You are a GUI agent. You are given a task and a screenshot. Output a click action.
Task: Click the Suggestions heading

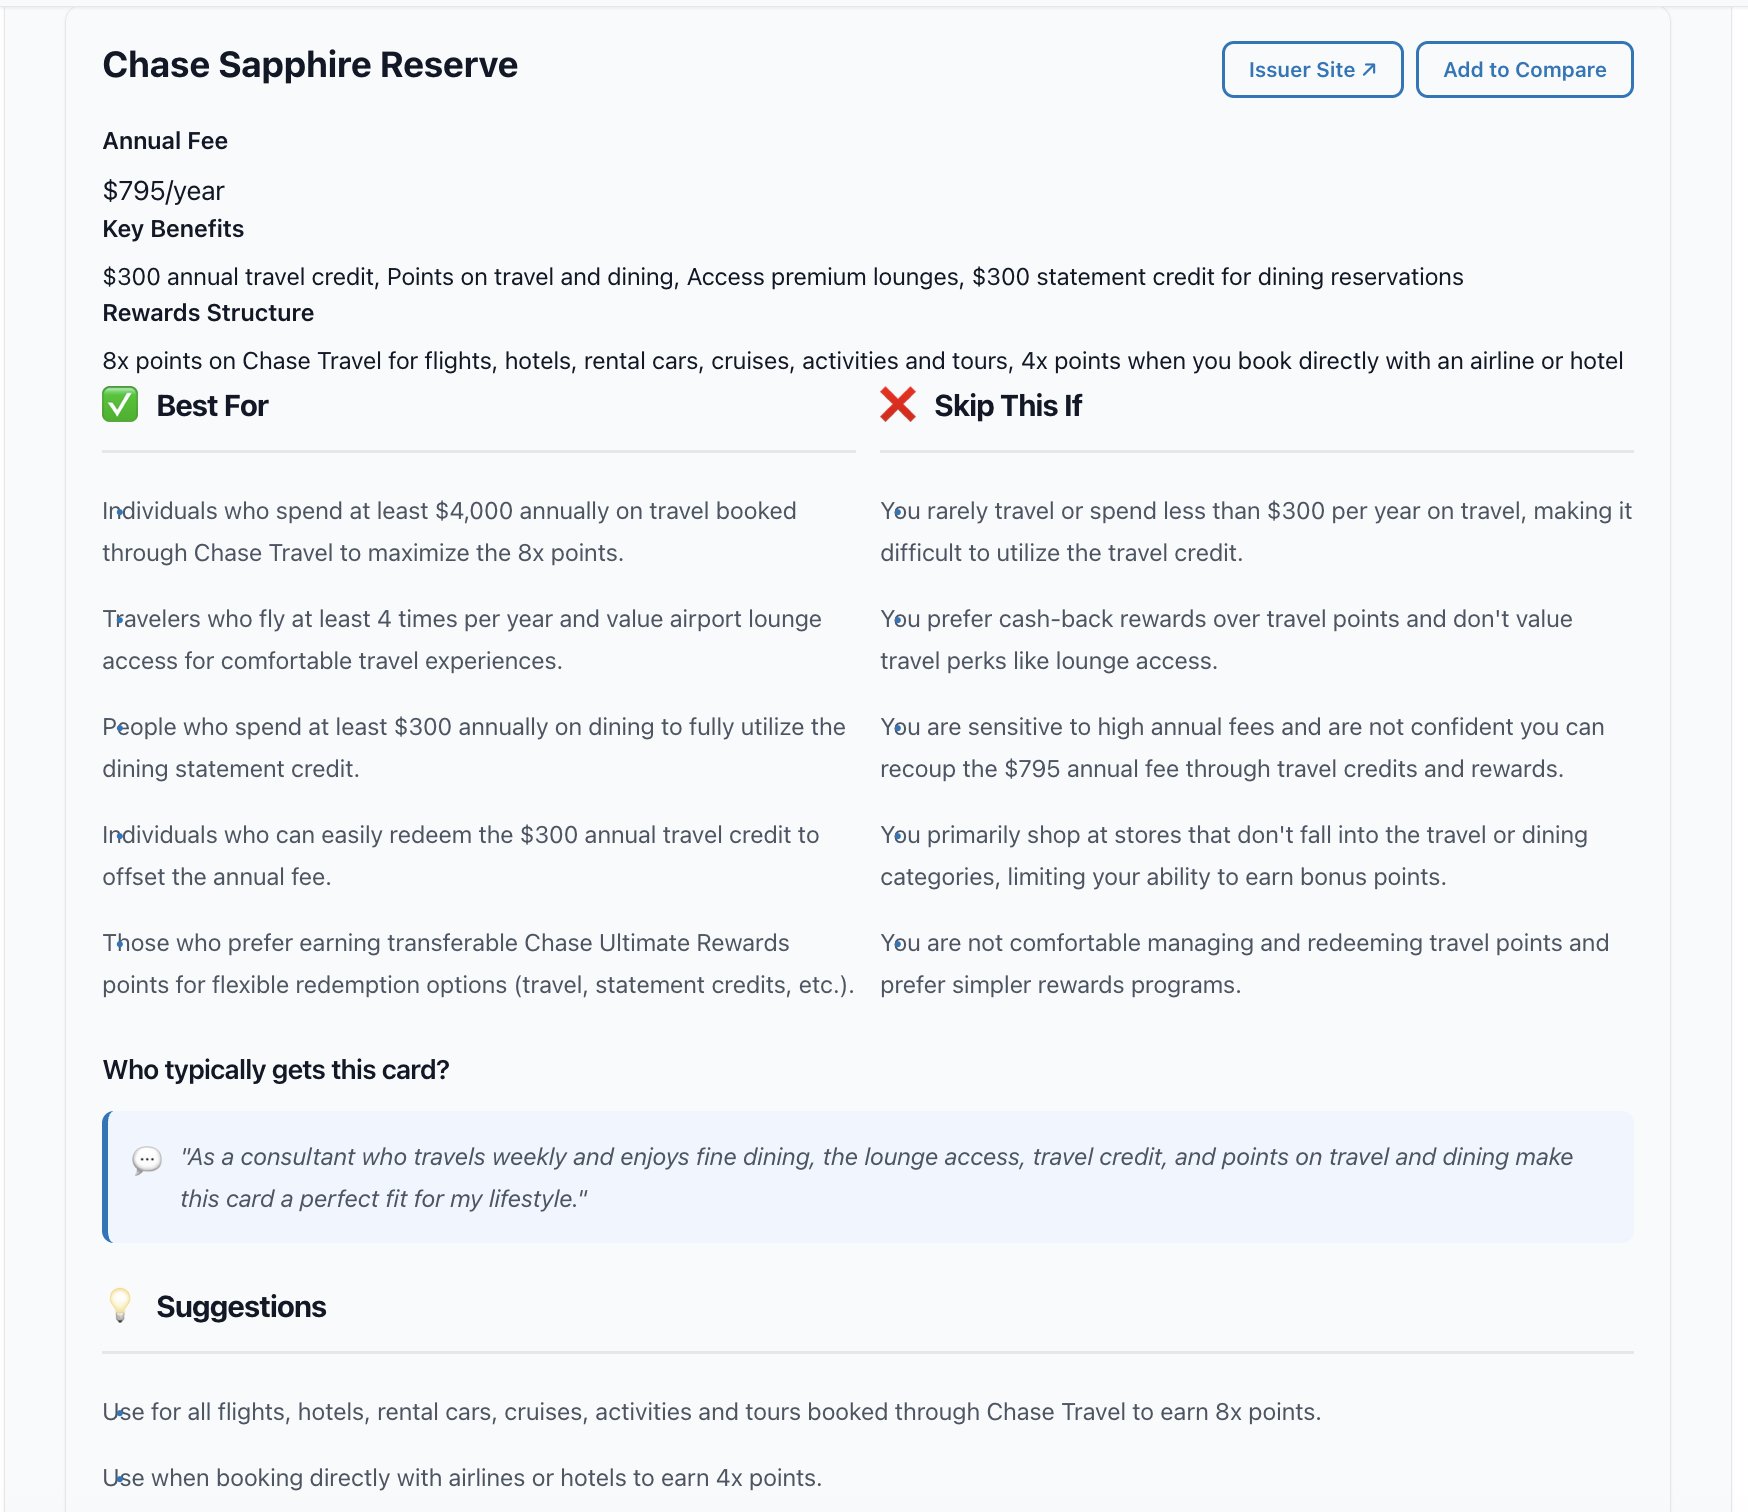240,1306
